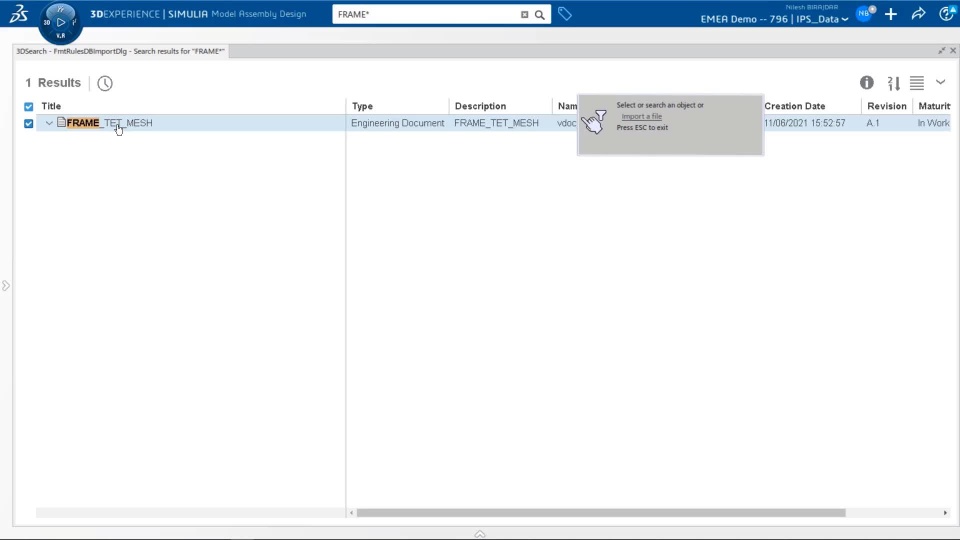960x540 pixels.
Task: Click the Share arrow icon
Action: [918, 14]
